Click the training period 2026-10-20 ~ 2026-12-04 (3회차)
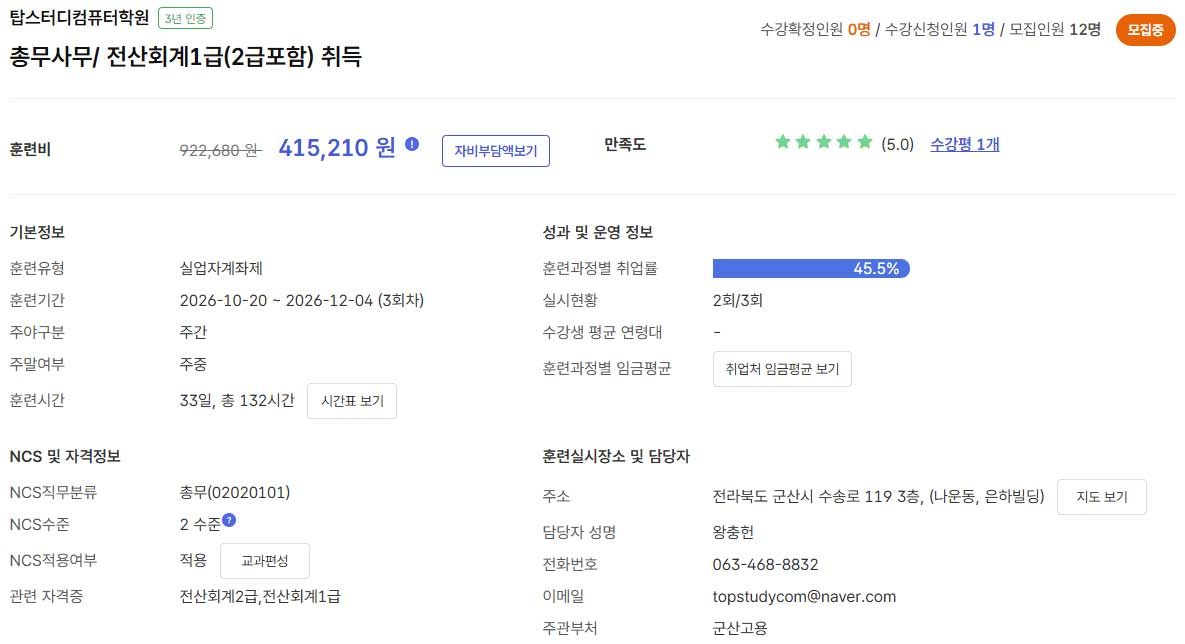The height and width of the screenshot is (644, 1185). 302,301
